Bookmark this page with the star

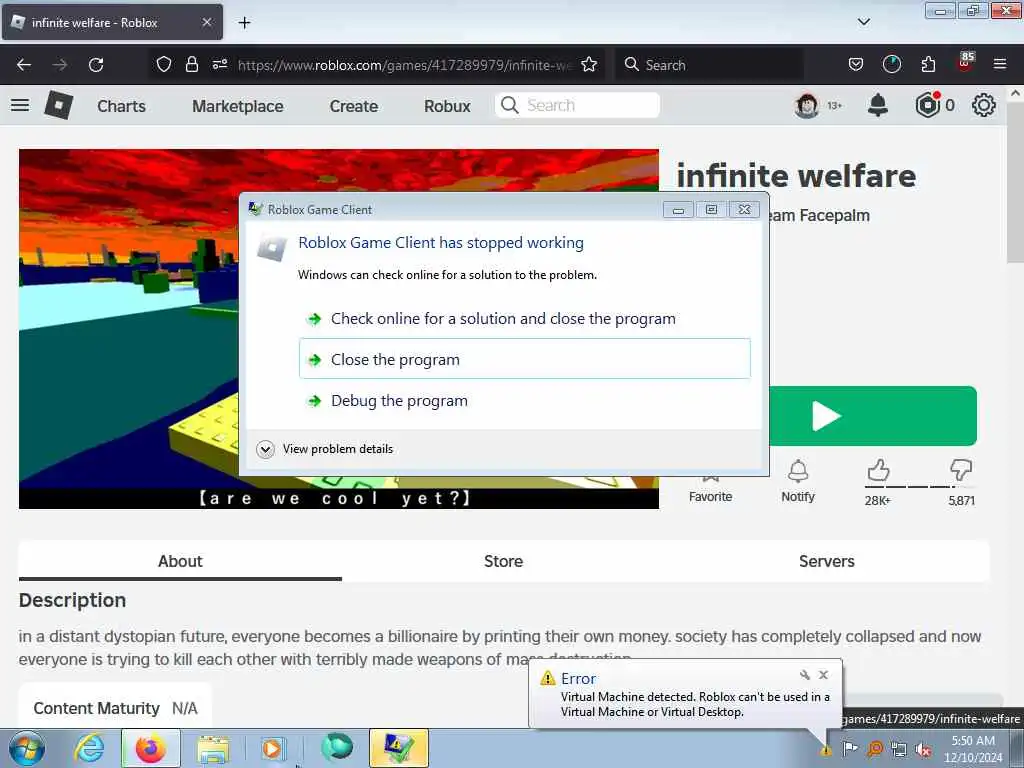tap(589, 64)
